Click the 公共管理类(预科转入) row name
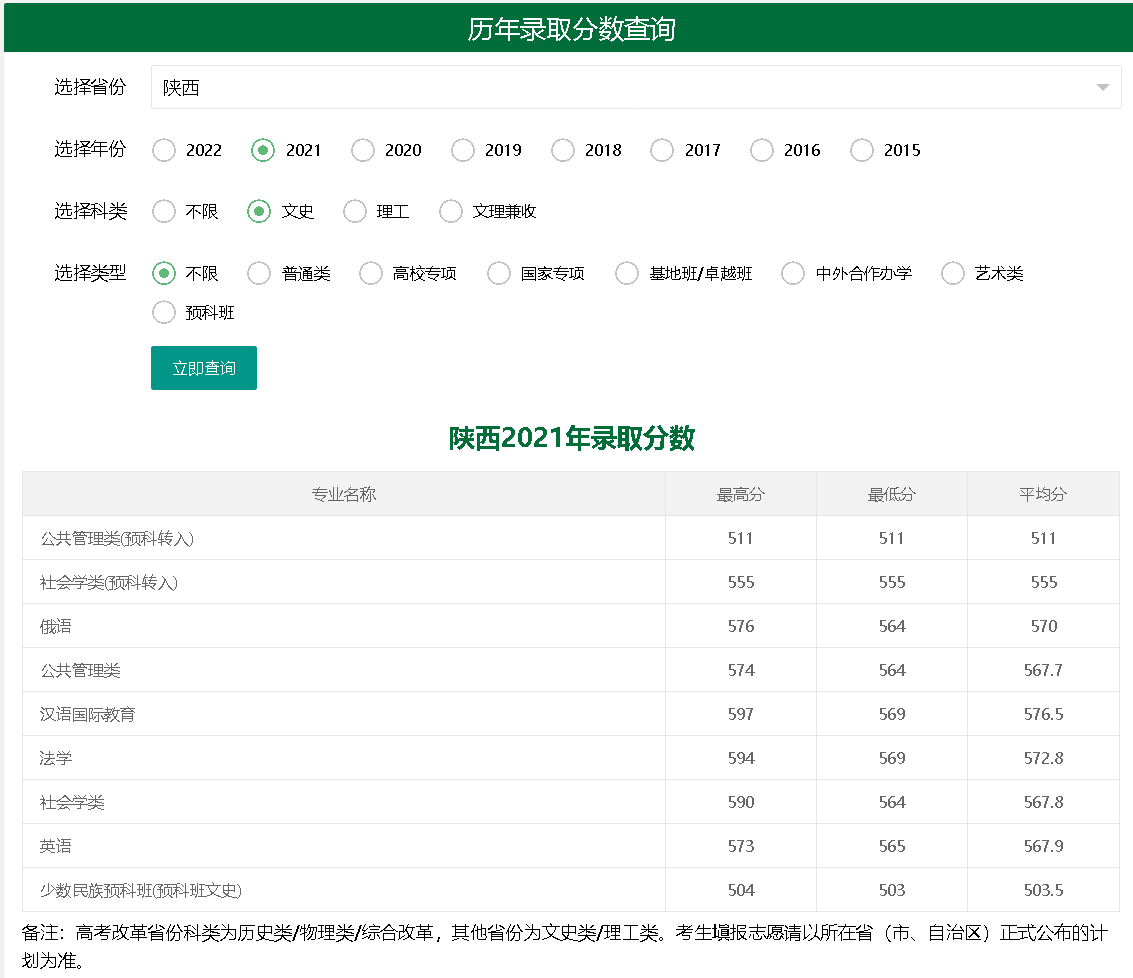The image size is (1133, 978). (117, 539)
